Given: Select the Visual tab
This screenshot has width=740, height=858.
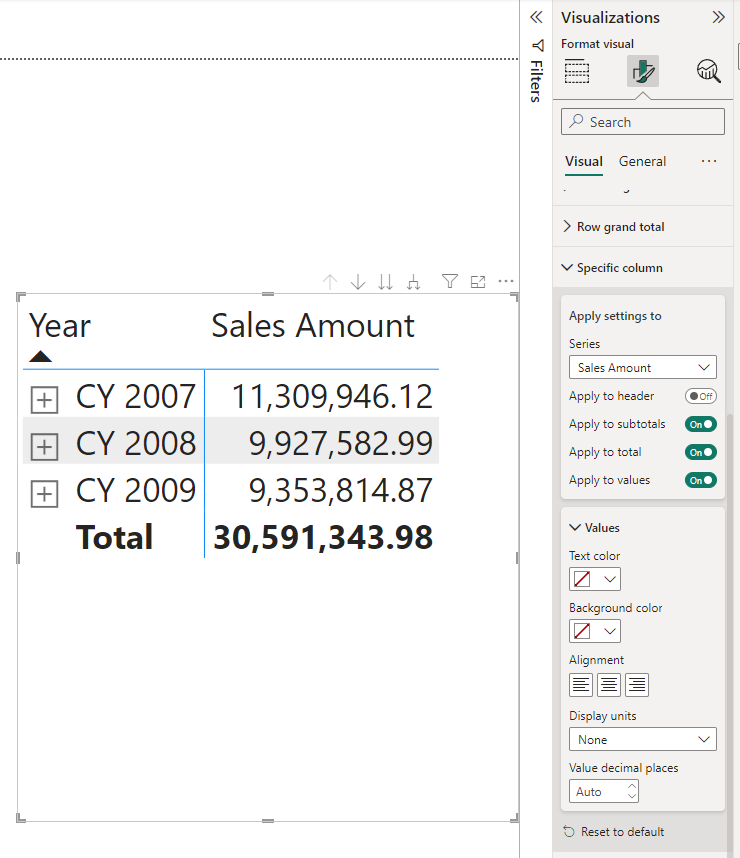Looking at the screenshot, I should [583, 161].
